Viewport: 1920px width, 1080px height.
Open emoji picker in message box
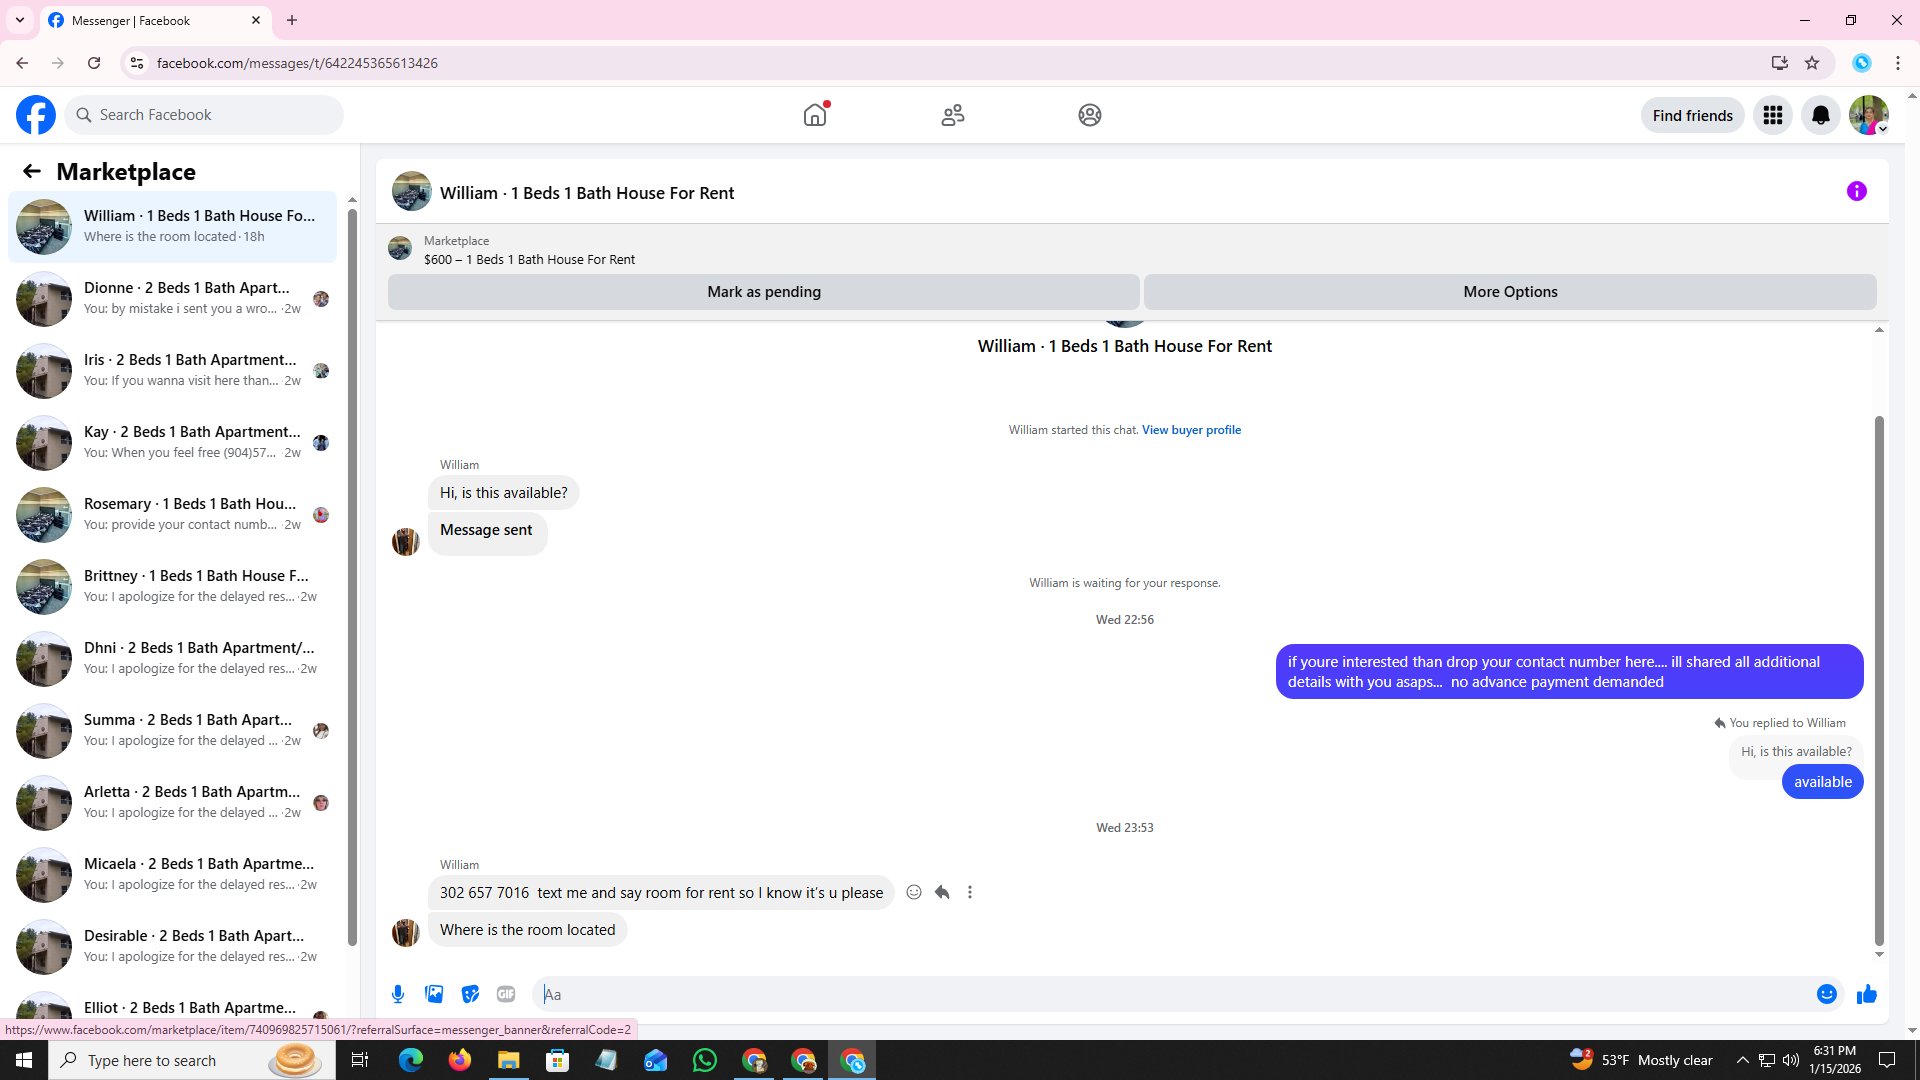coord(1826,994)
